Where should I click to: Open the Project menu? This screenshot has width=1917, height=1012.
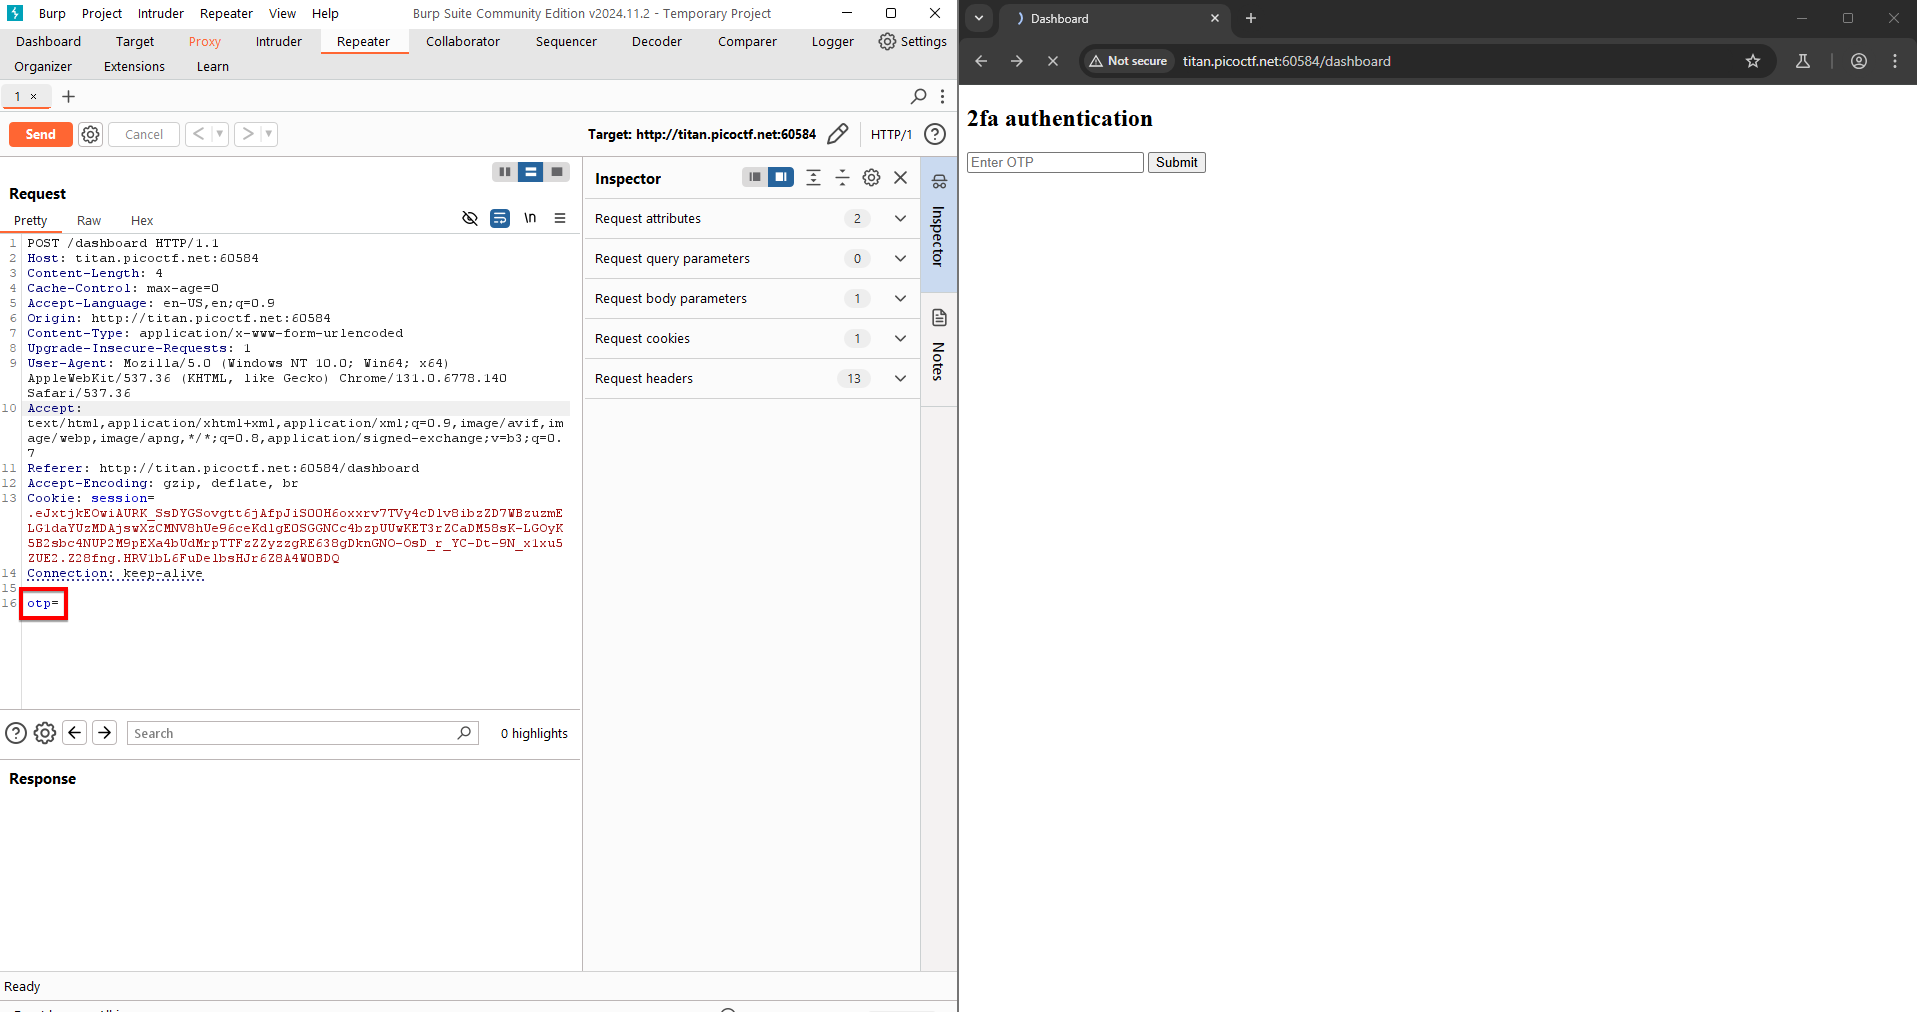pyautogui.click(x=102, y=13)
